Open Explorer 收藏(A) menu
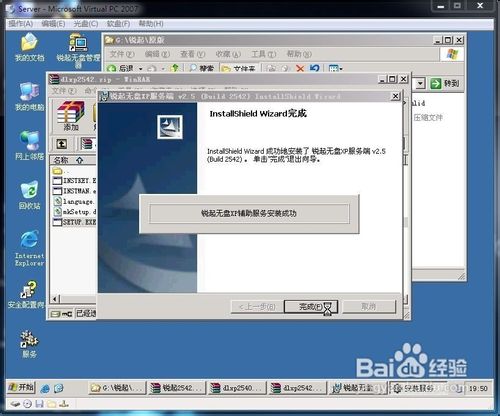The width and height of the screenshot is (500, 416). [228, 54]
